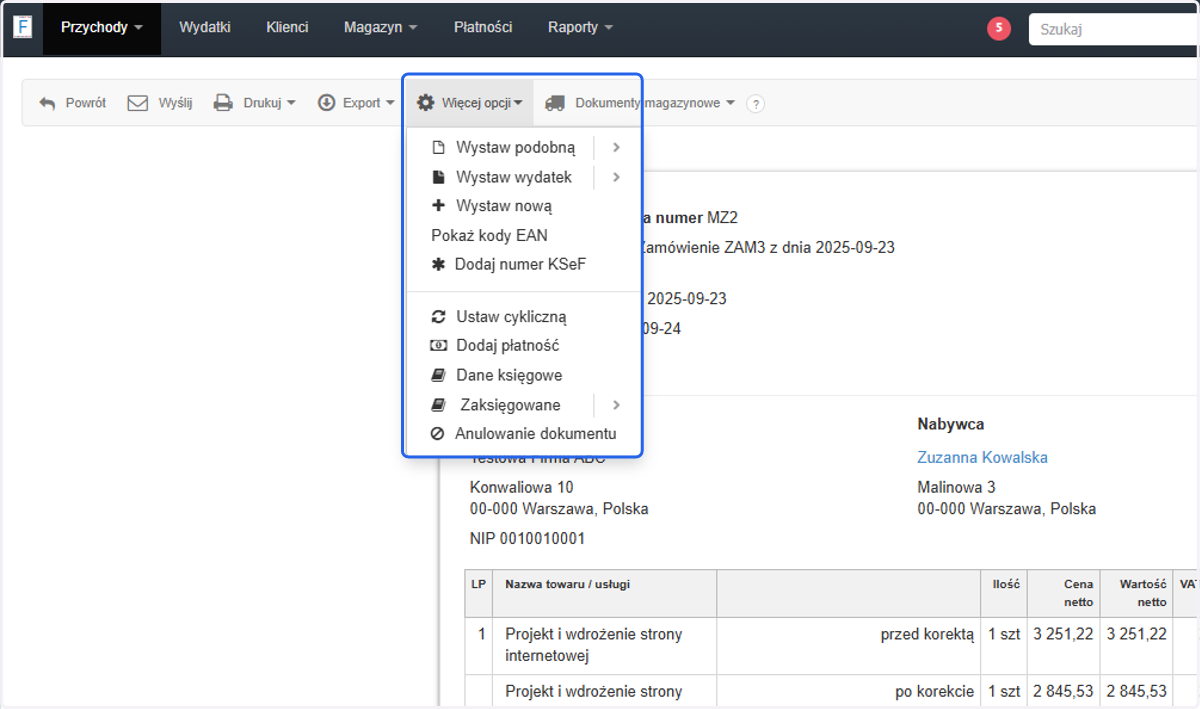This screenshot has width=1200, height=709.
Task: Click the book icon for Zaksięgowane
Action: tap(438, 405)
